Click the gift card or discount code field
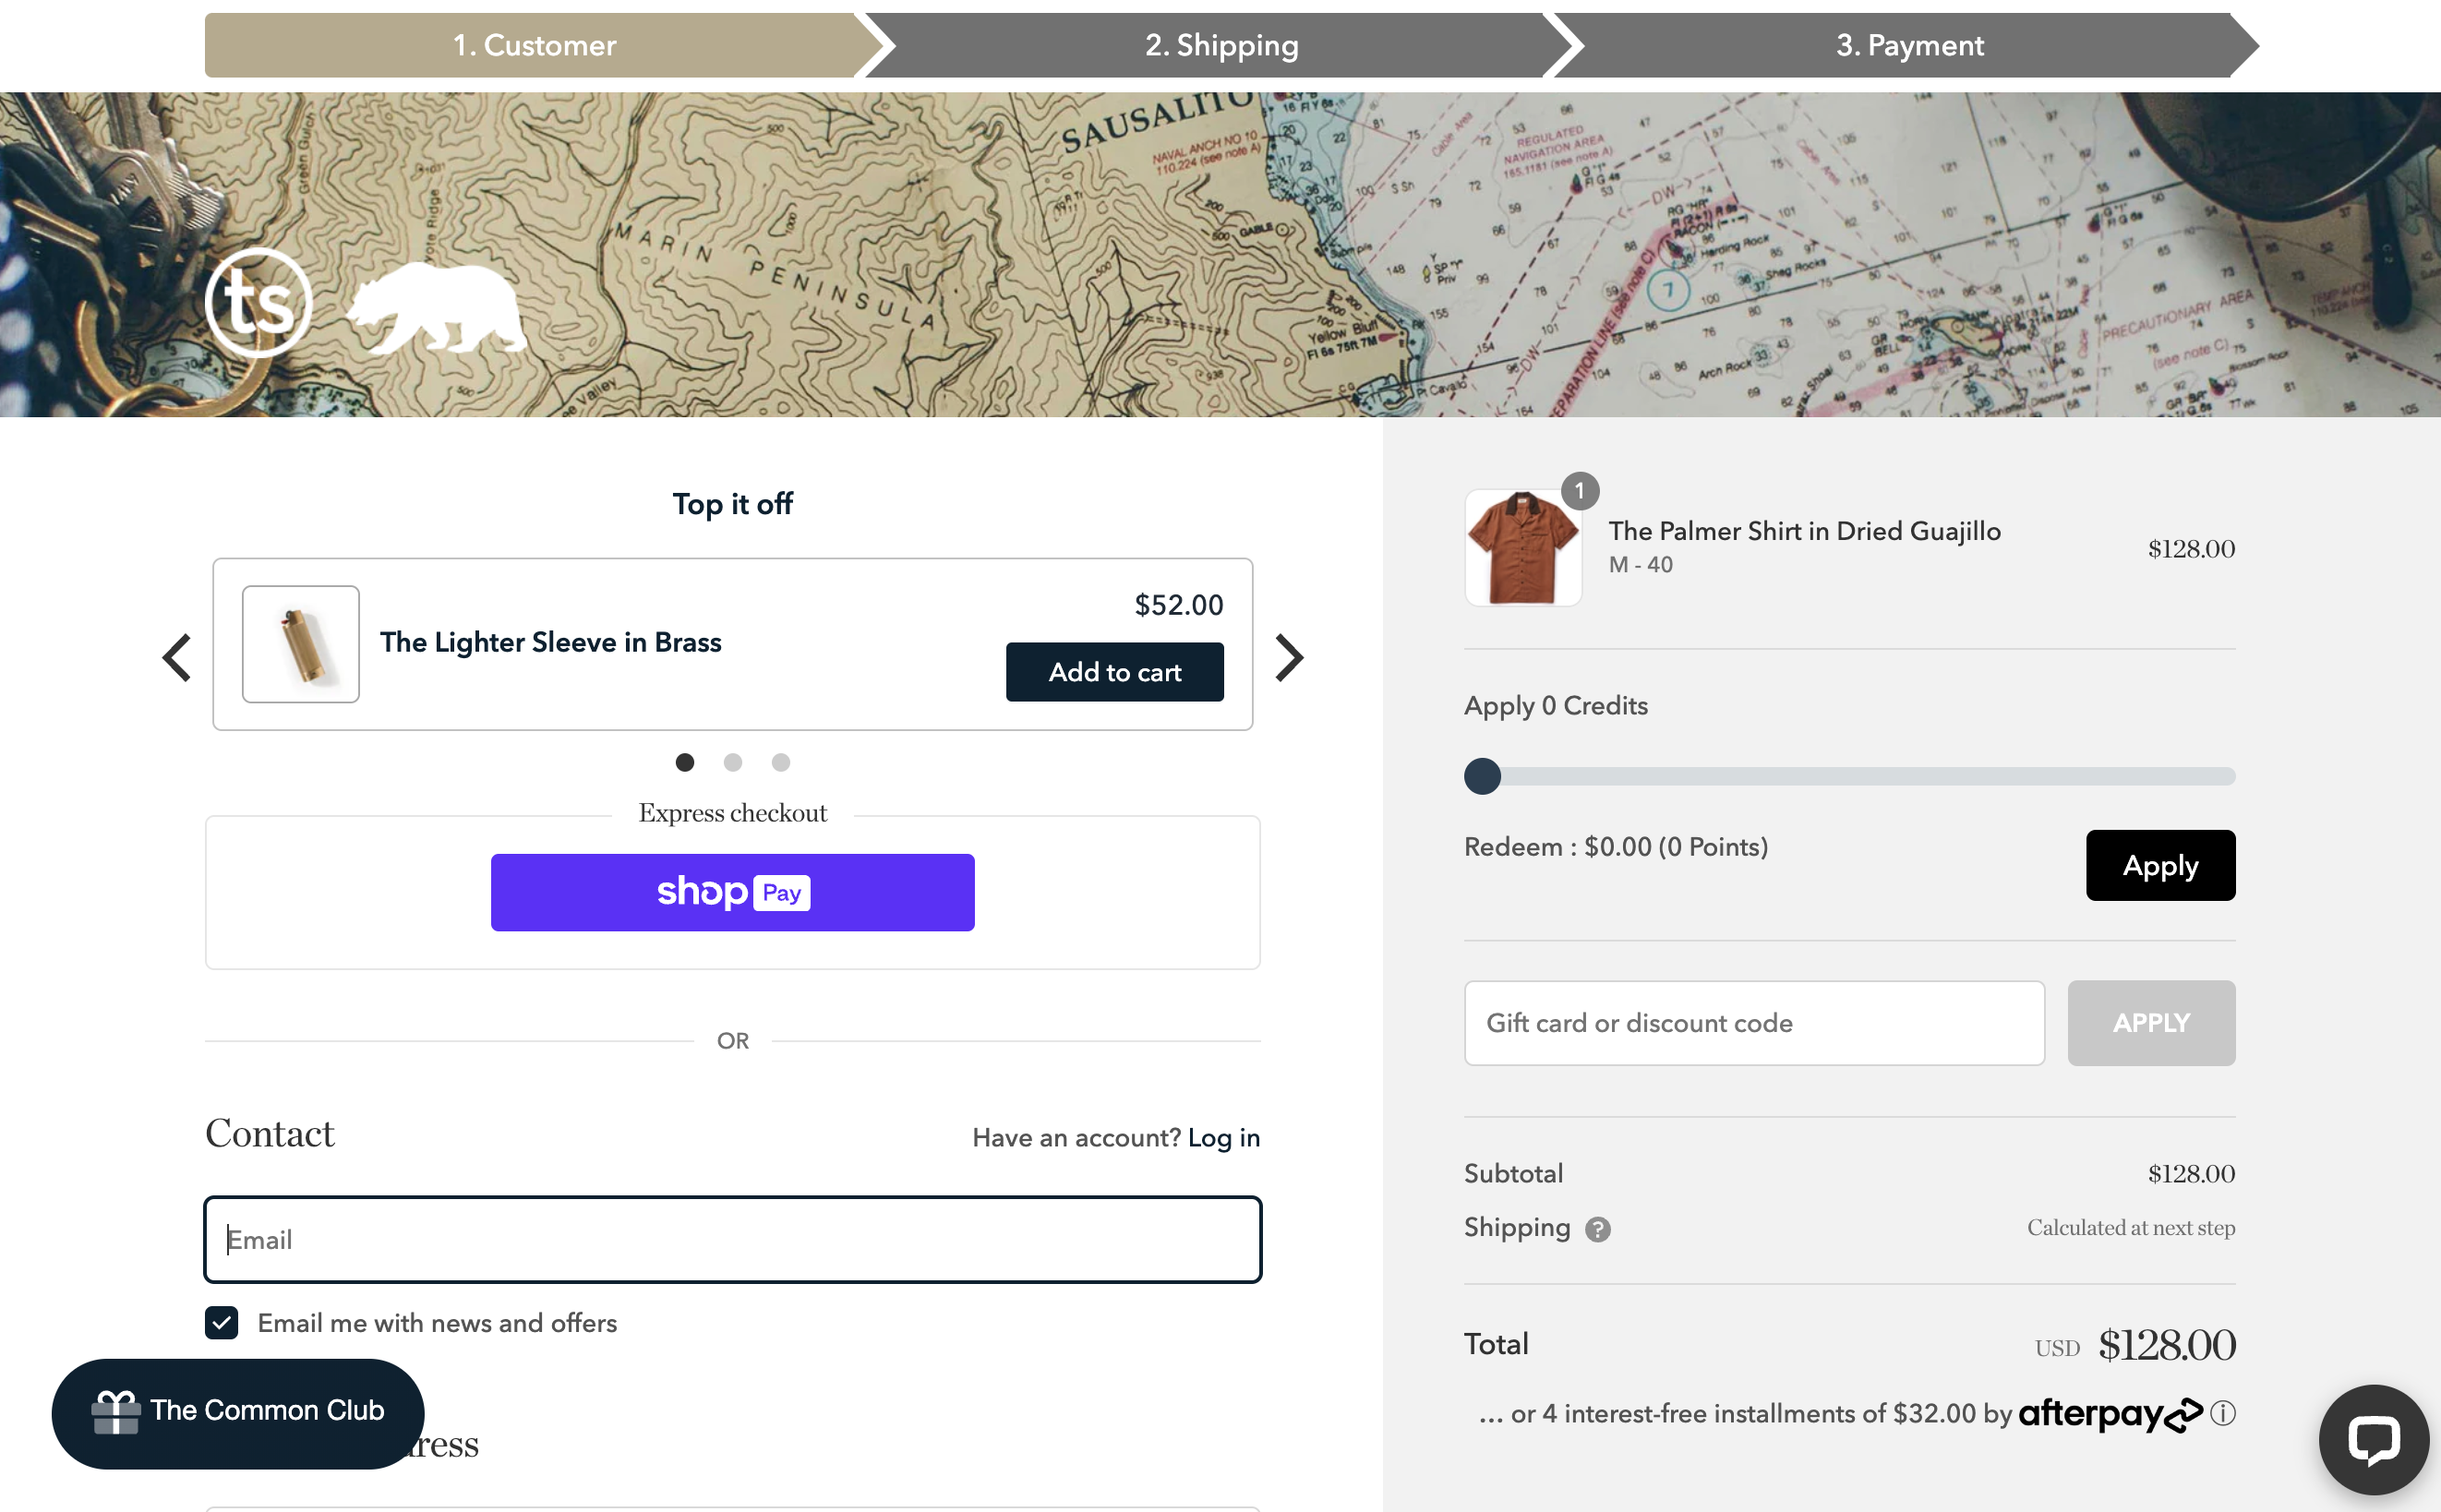Image resolution: width=2441 pixels, height=1512 pixels. [x=1750, y=1024]
